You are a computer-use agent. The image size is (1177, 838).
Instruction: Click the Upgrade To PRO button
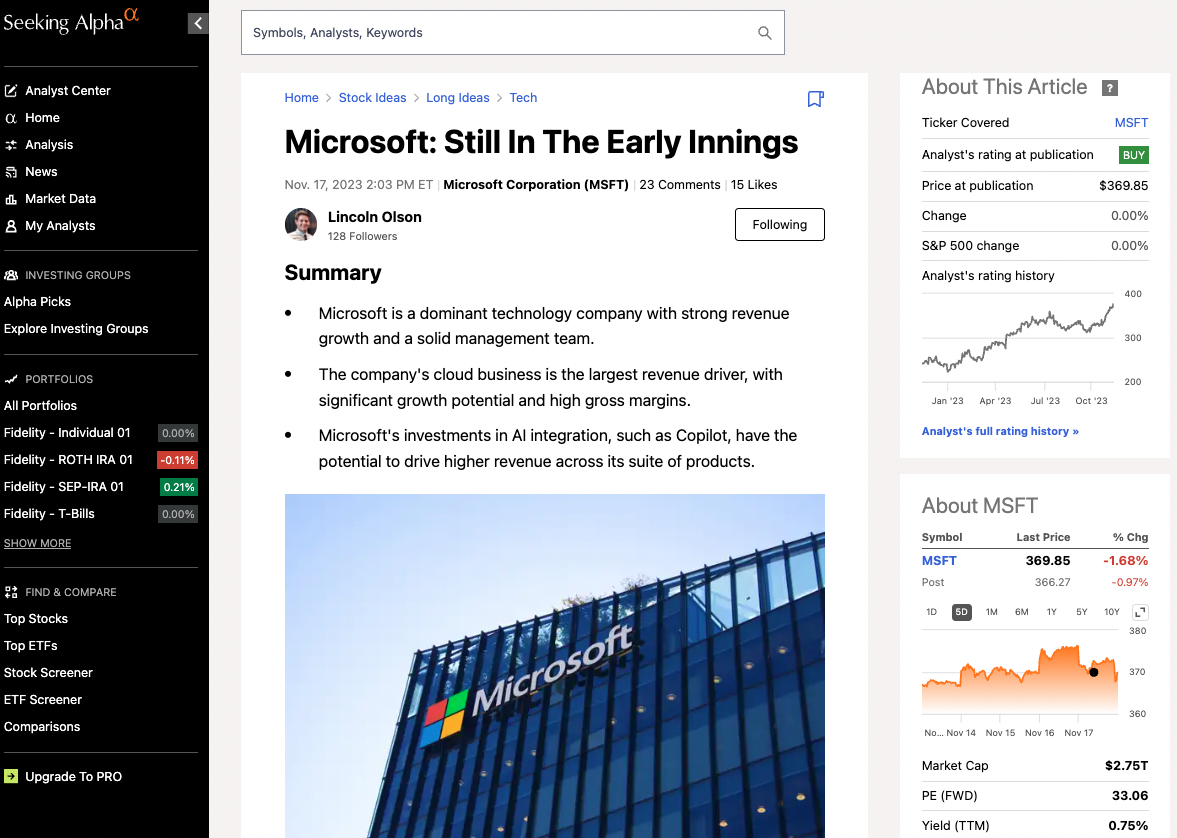click(x=73, y=777)
